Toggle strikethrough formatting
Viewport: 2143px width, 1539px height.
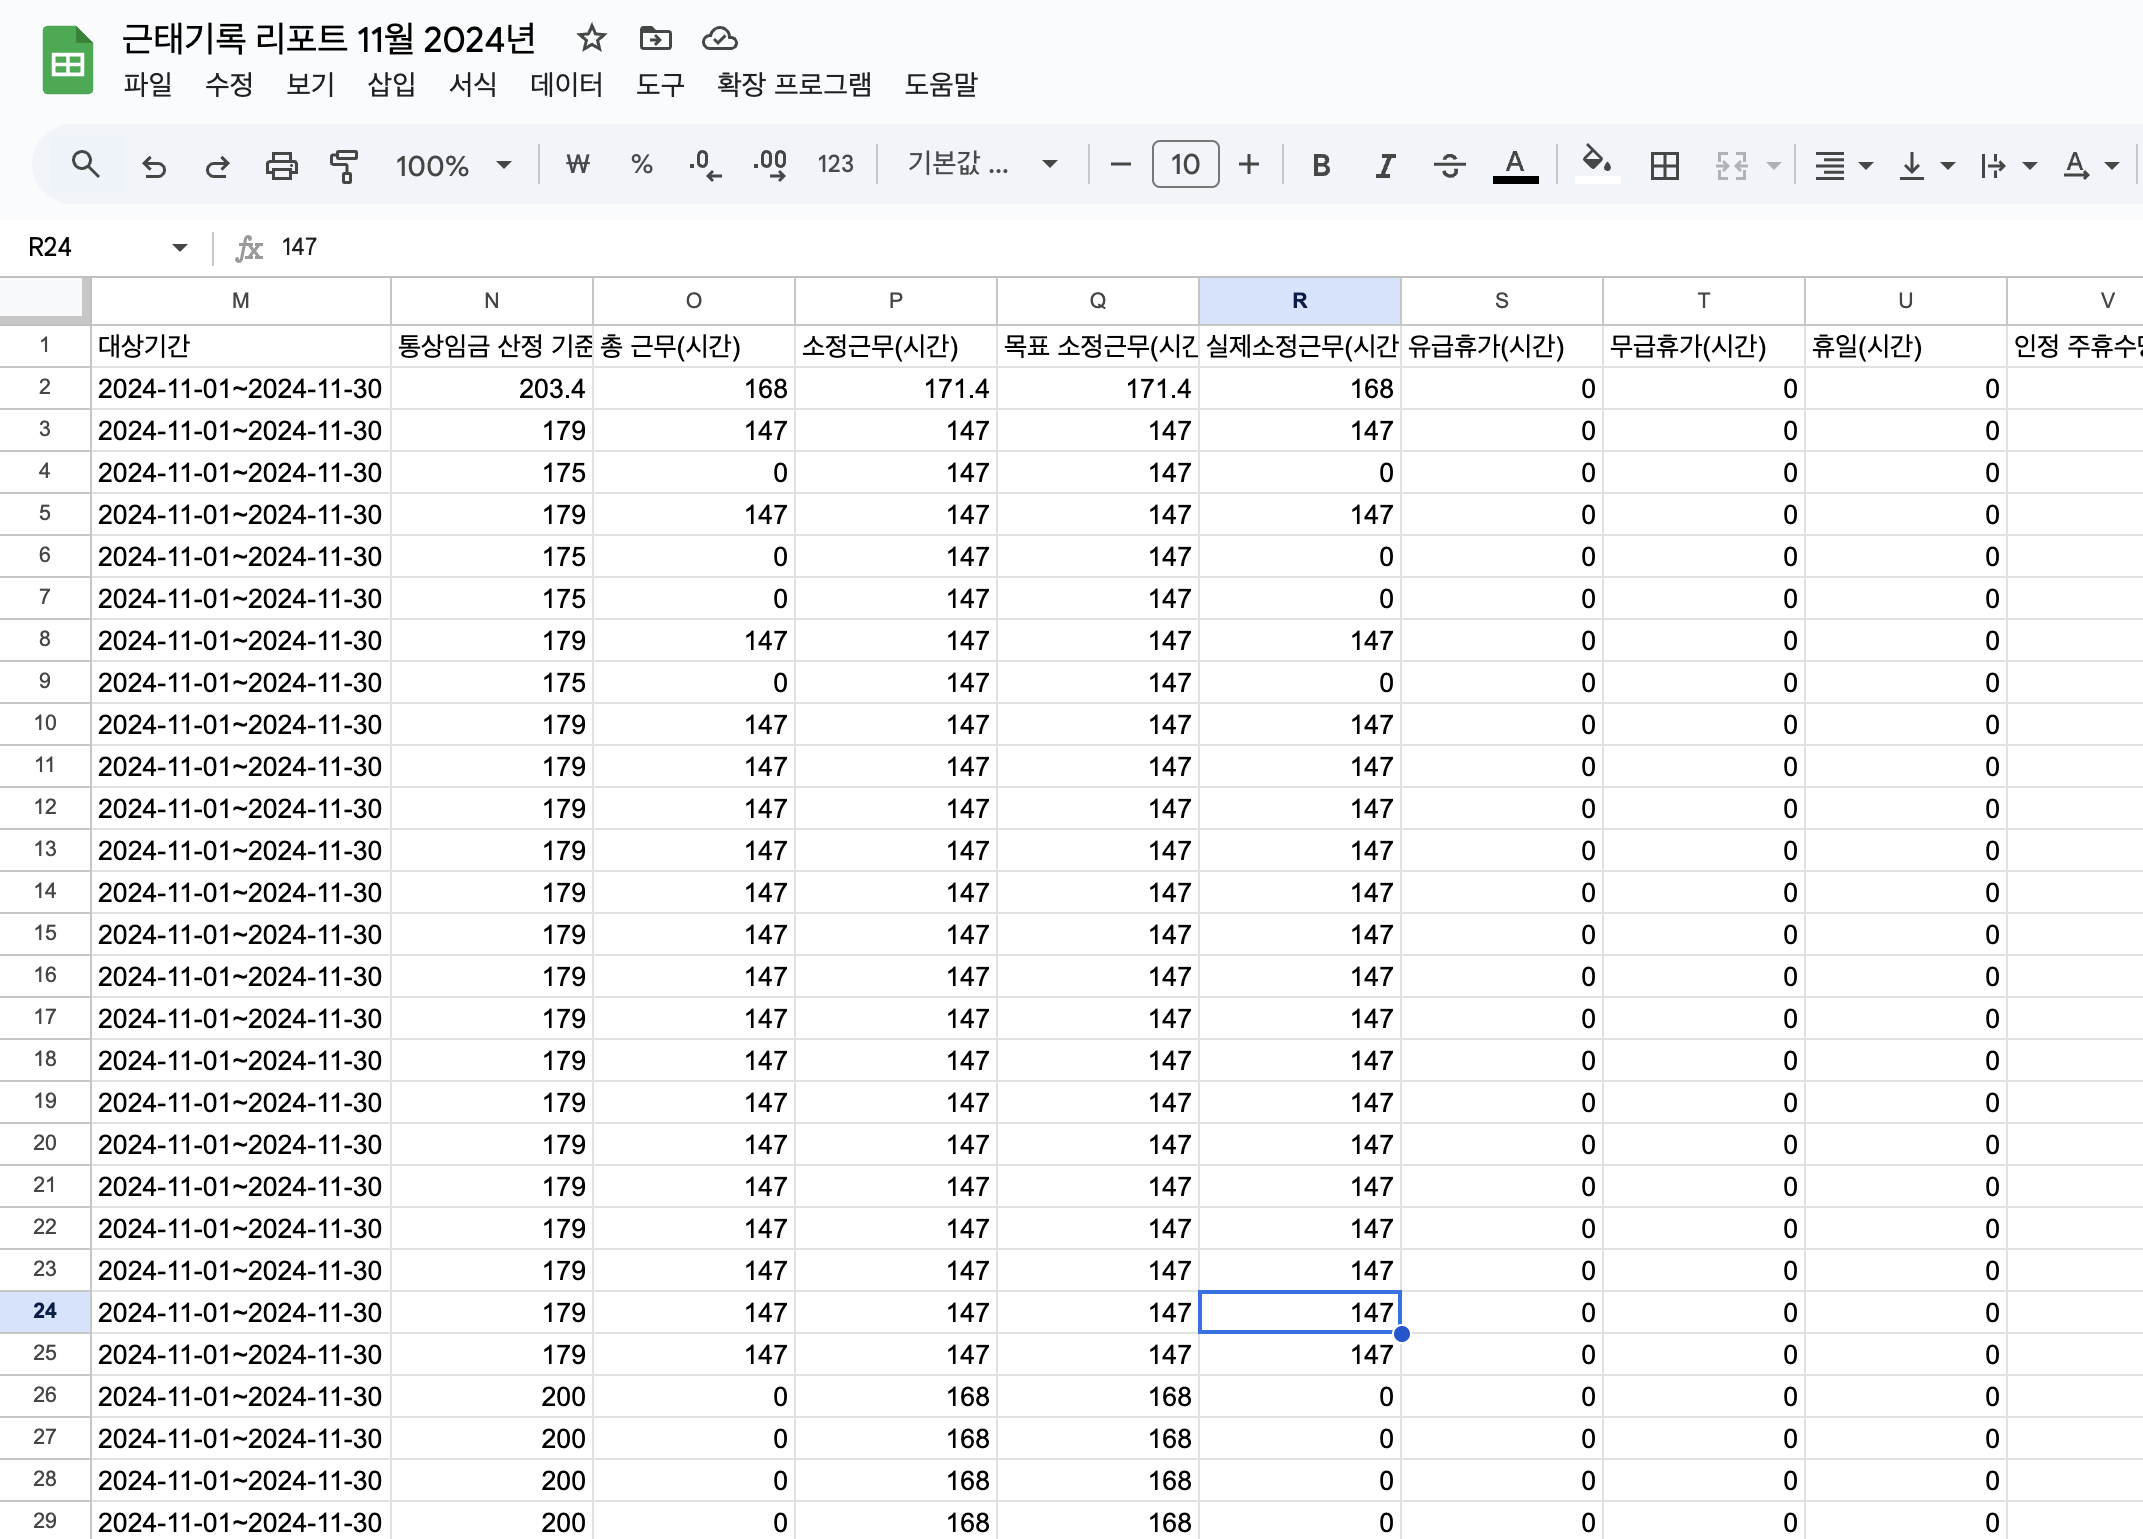click(1449, 165)
